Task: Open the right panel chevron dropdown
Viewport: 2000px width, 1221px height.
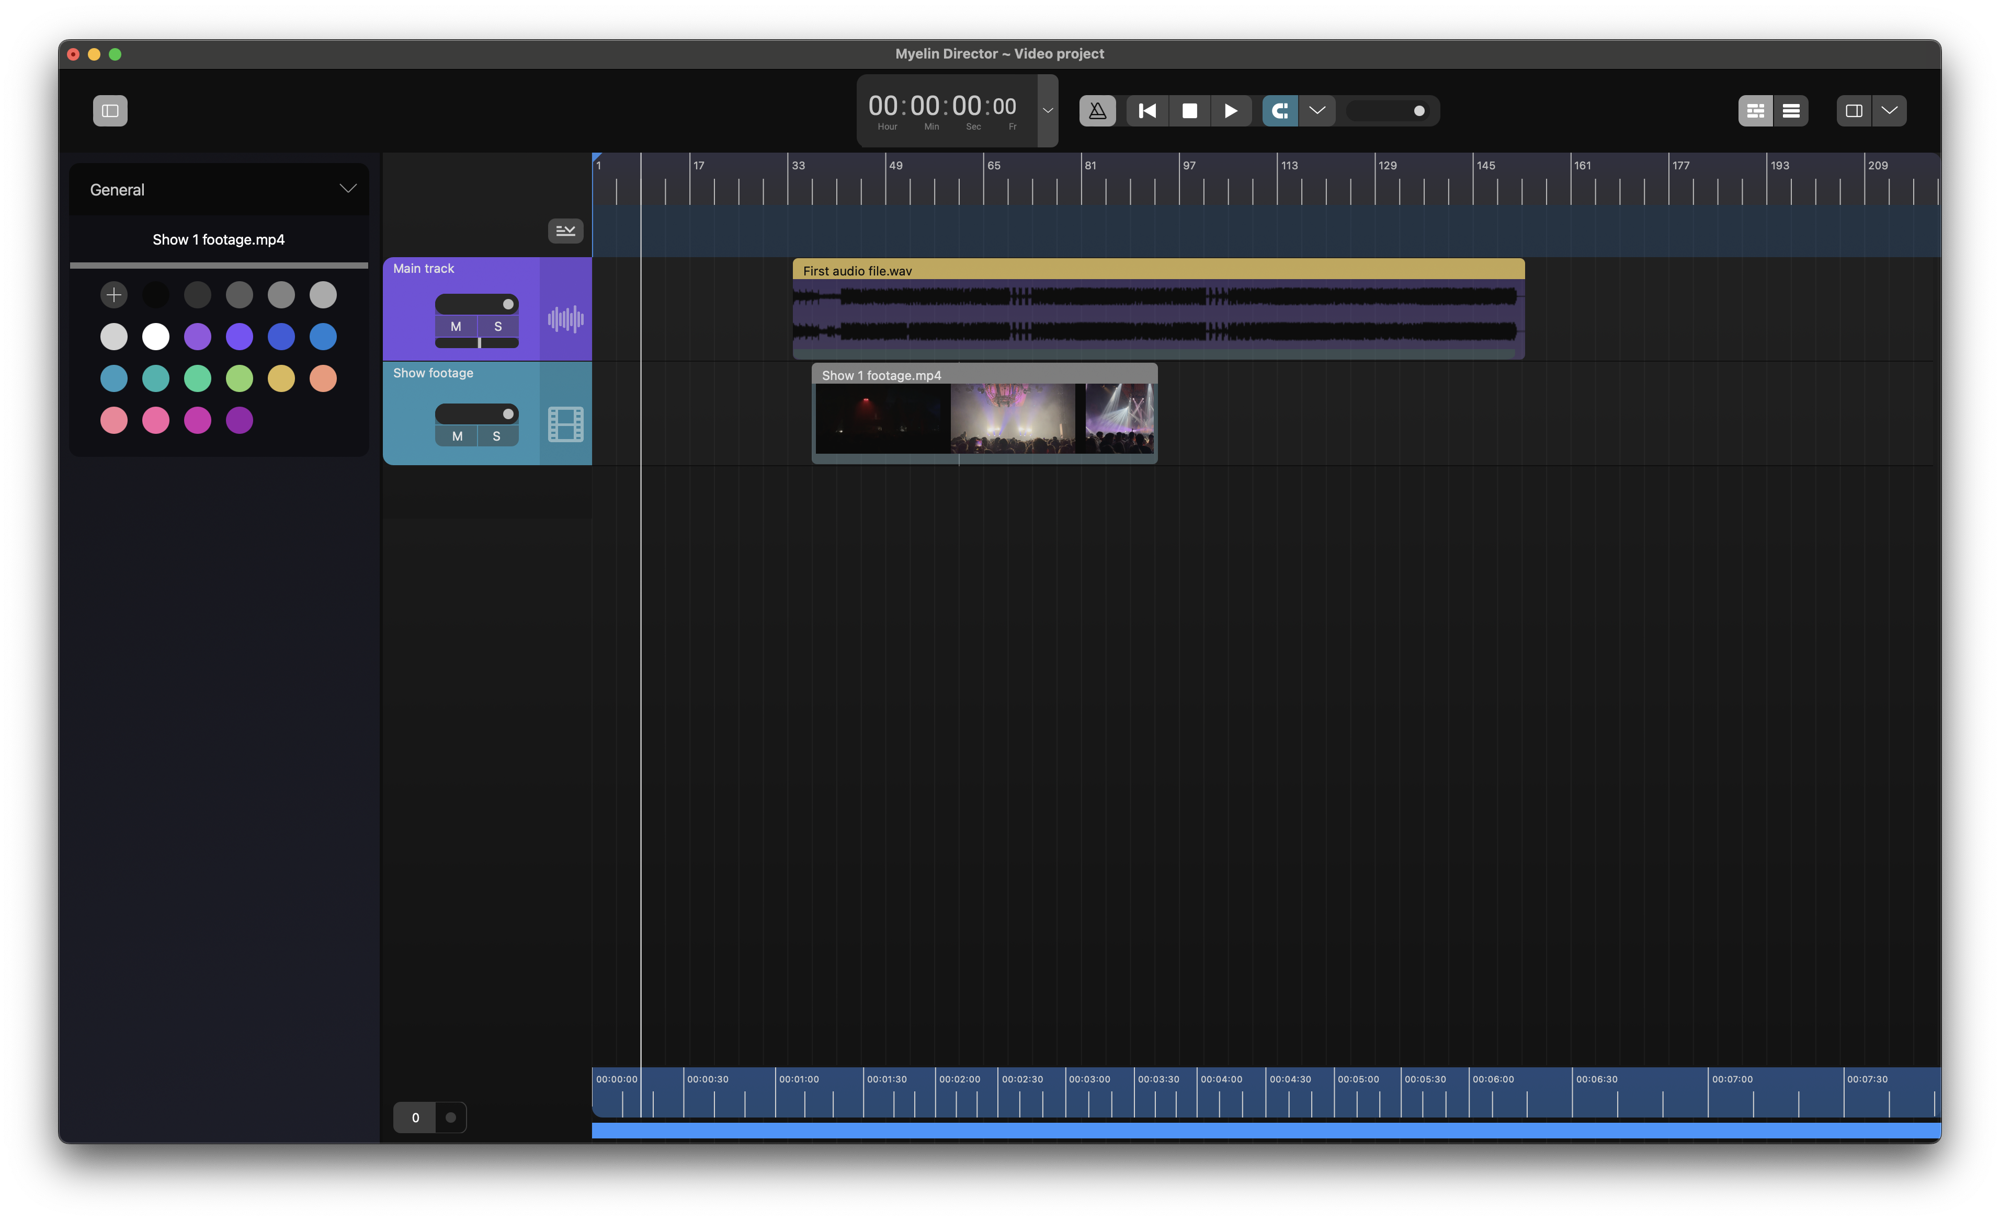Action: [x=1889, y=111]
